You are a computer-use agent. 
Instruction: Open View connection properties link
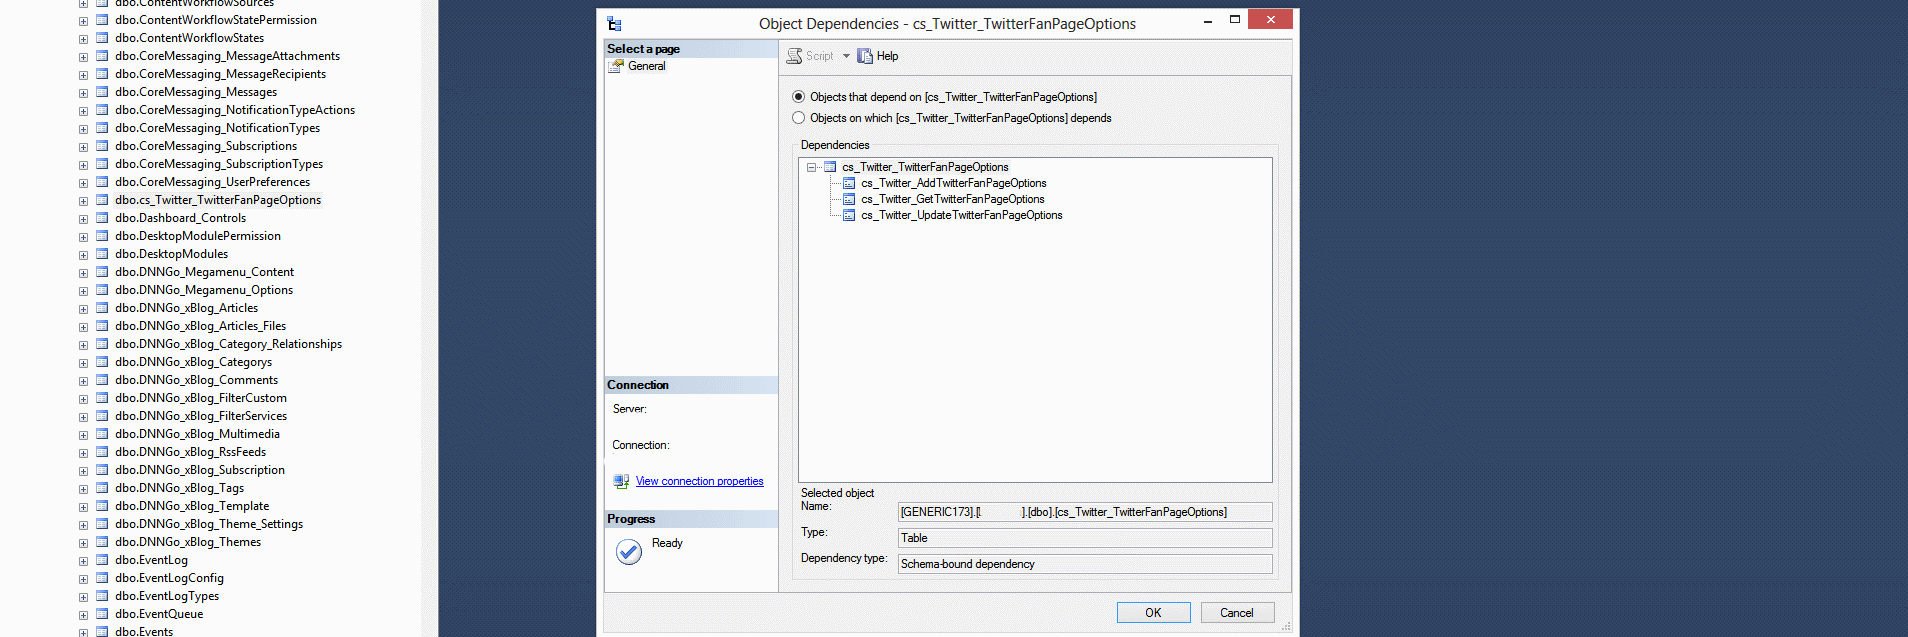pos(699,481)
